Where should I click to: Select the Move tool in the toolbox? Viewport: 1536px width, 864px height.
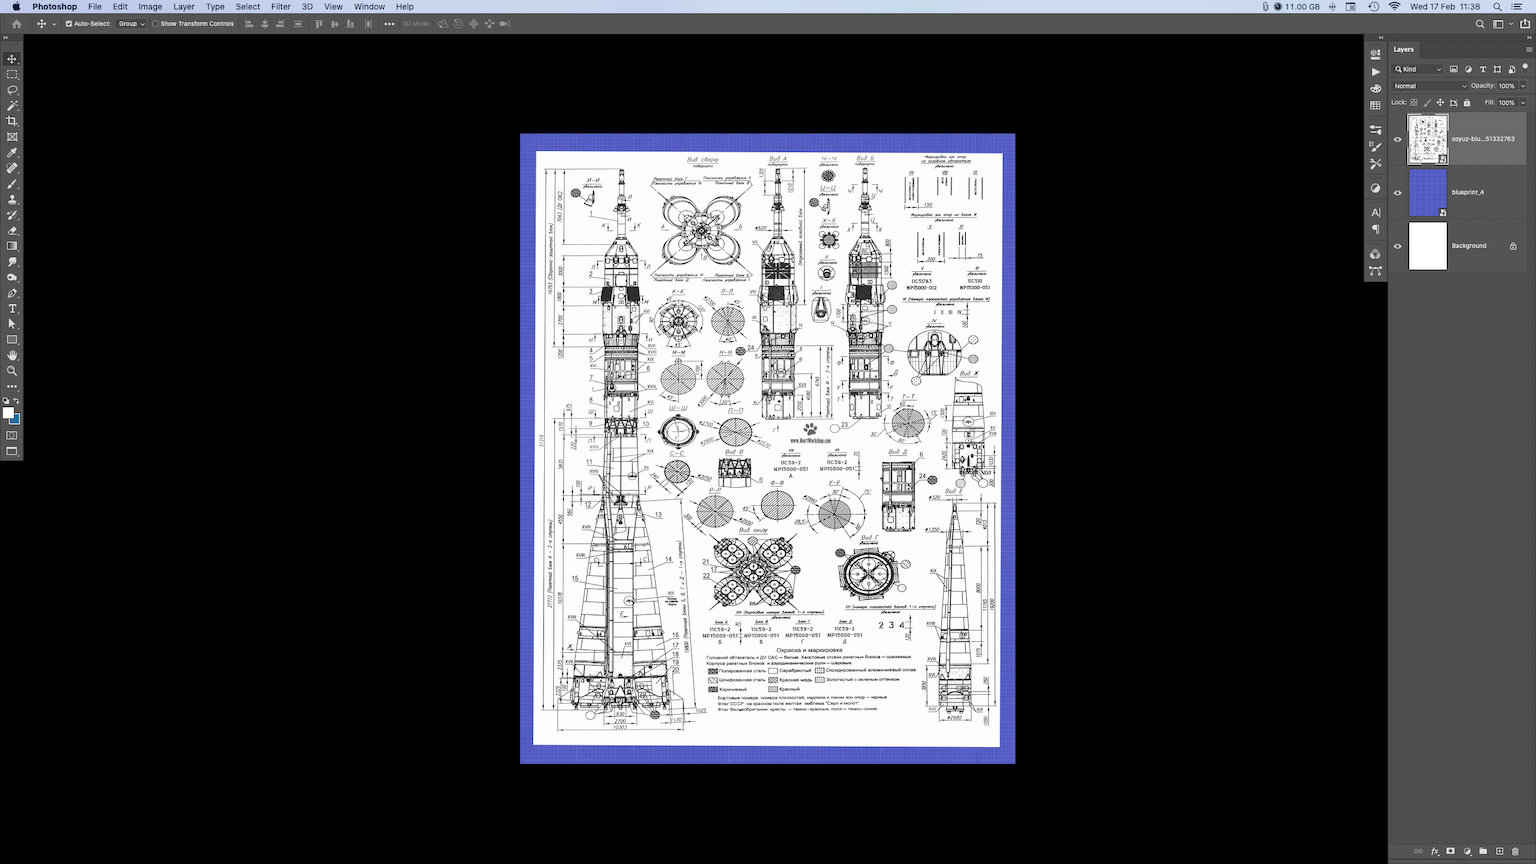pyautogui.click(x=12, y=59)
